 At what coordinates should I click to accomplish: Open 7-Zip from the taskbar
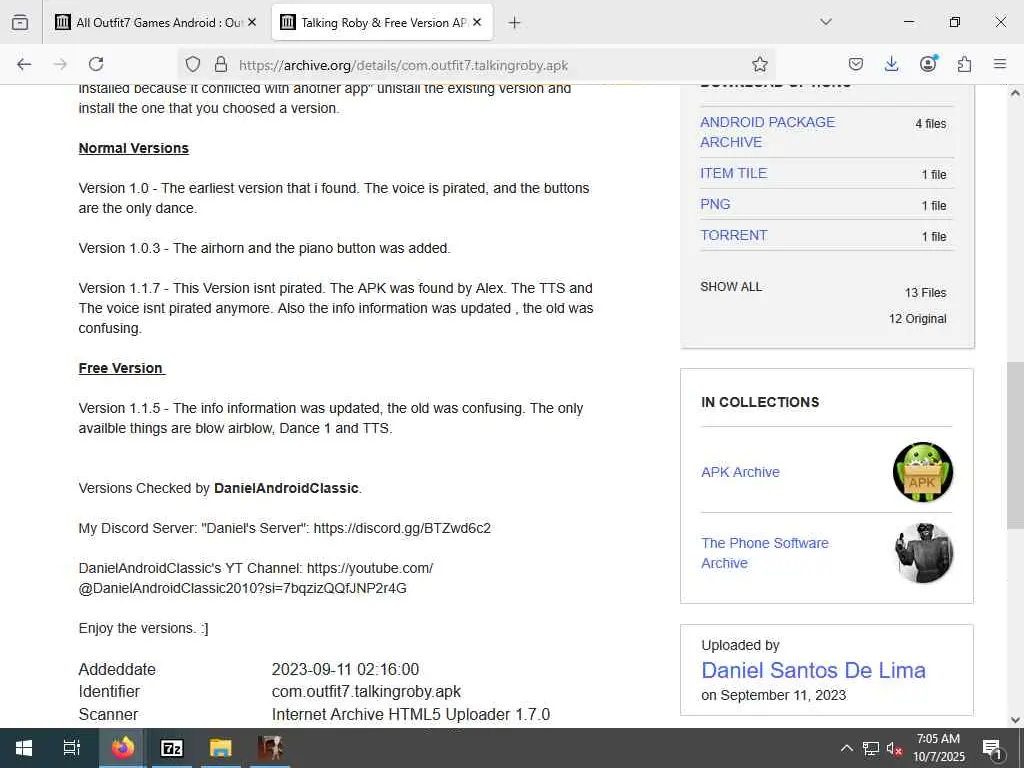click(172, 748)
